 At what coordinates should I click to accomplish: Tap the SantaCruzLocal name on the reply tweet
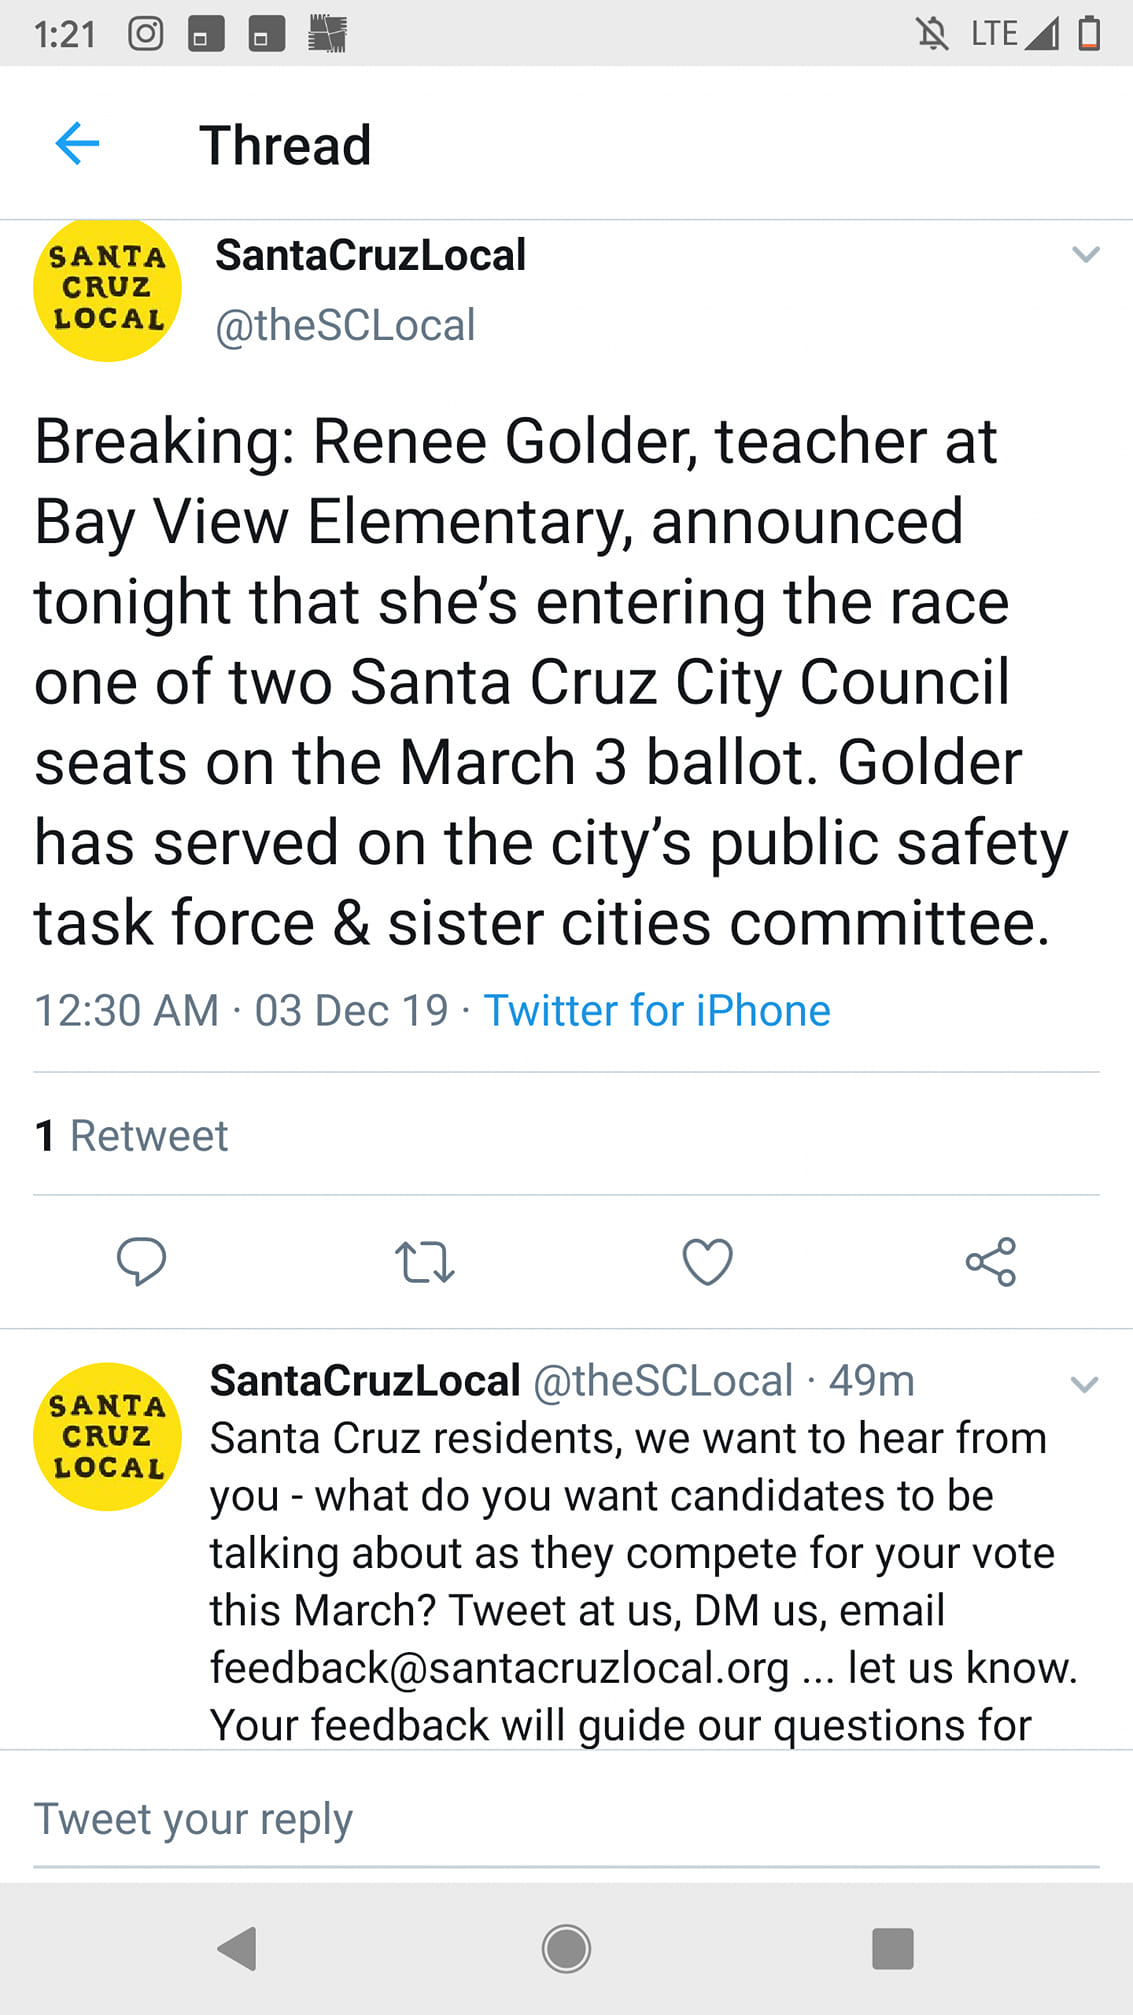point(365,1381)
